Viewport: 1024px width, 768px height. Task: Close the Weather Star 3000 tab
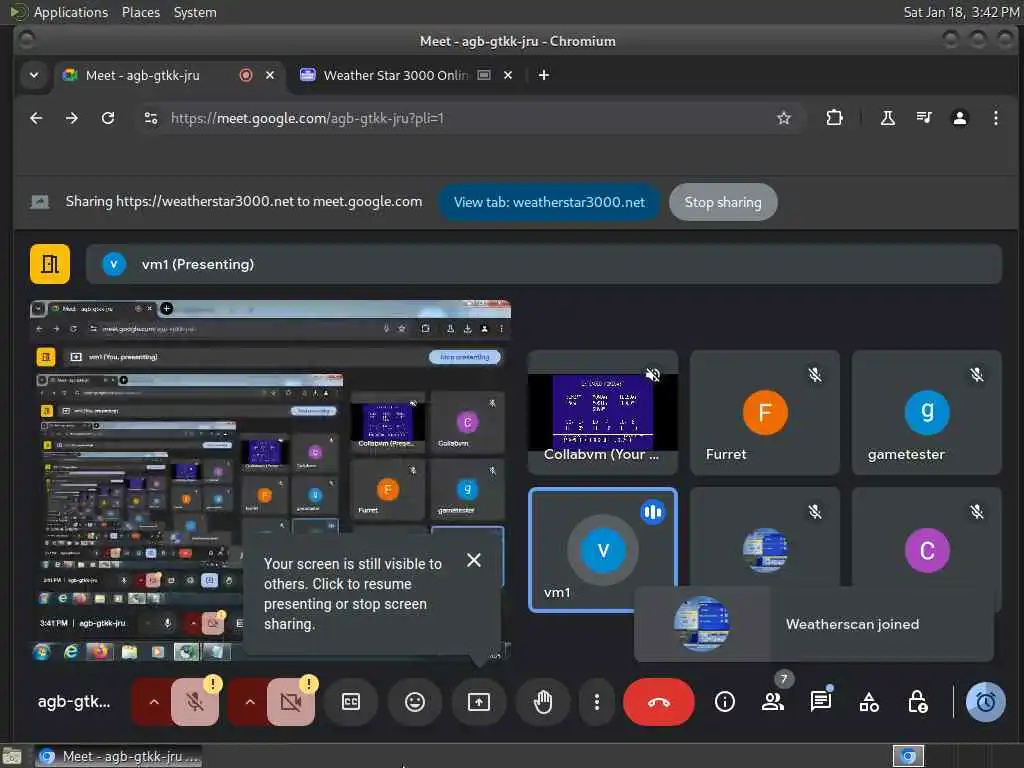[508, 75]
